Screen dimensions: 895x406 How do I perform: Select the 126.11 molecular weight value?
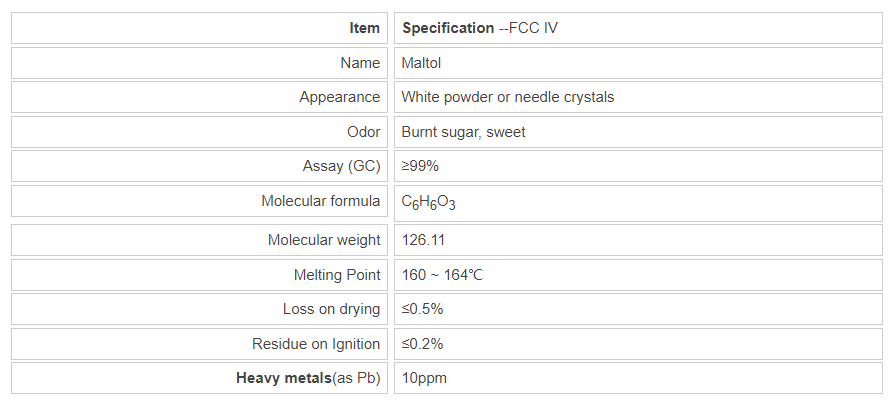(424, 240)
